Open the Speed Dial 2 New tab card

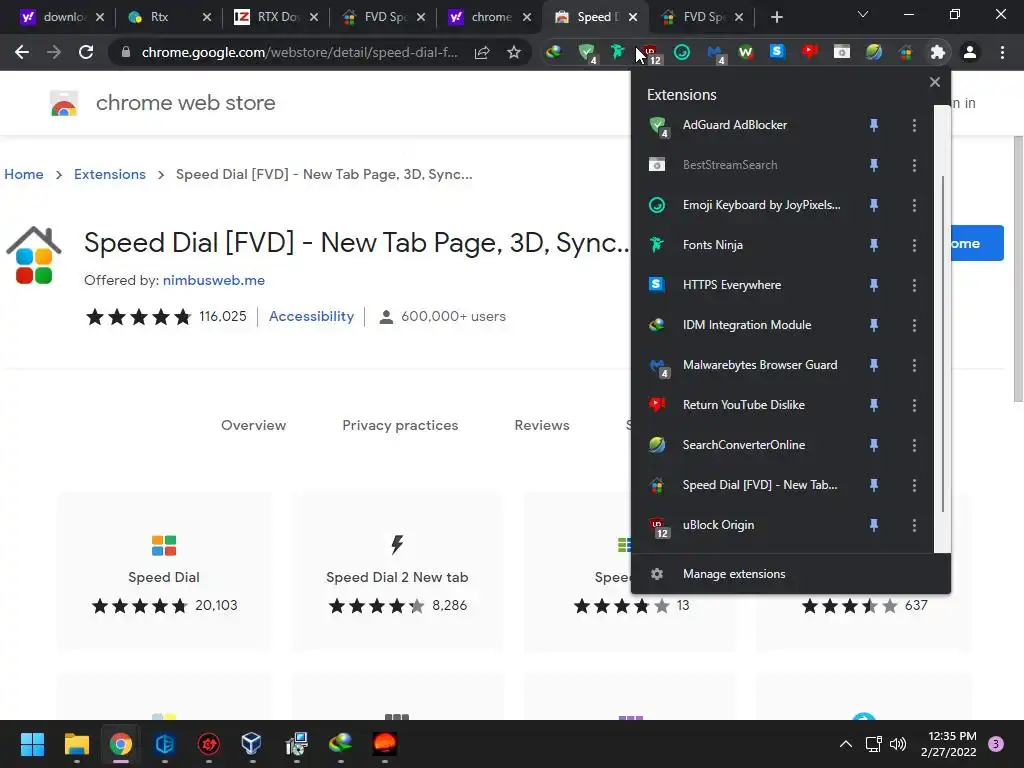tap(397, 573)
